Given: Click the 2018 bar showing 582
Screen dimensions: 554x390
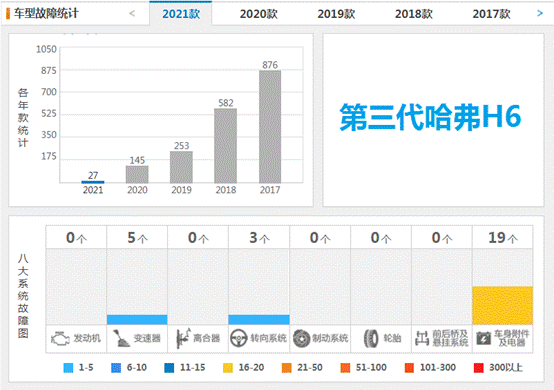Looking at the screenshot, I should pyautogui.click(x=225, y=146).
